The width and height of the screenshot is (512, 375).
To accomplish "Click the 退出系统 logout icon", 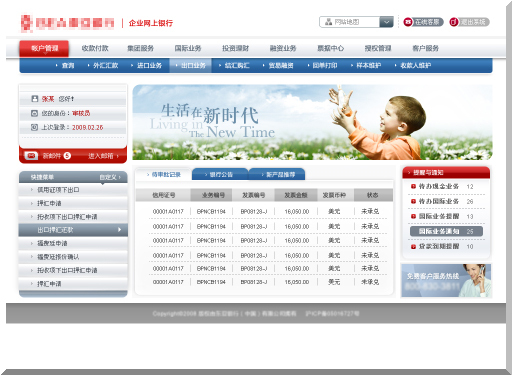I will pos(454,22).
